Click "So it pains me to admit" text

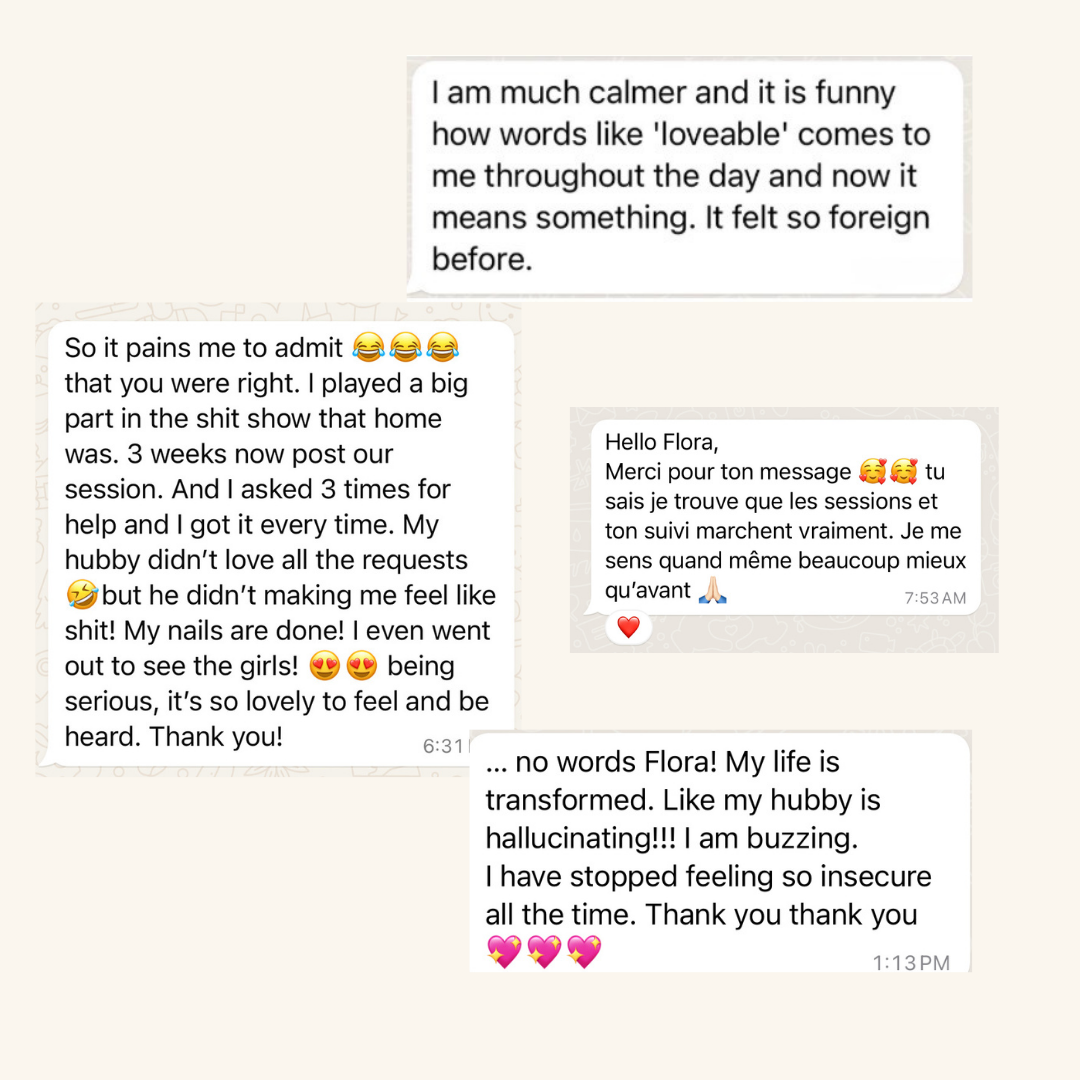click(204, 348)
